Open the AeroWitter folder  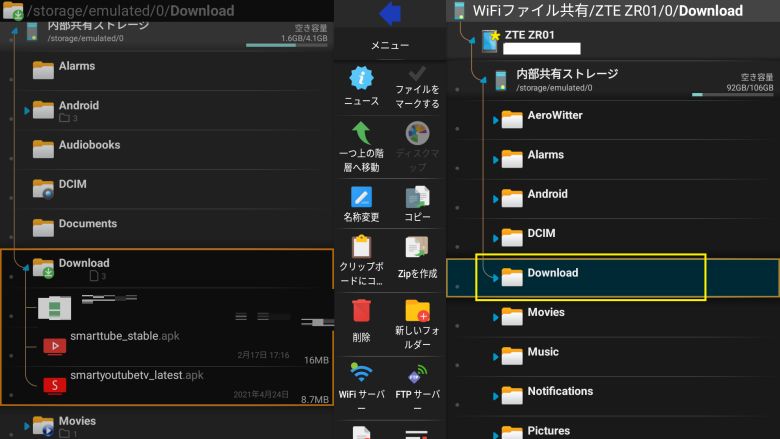click(613, 120)
